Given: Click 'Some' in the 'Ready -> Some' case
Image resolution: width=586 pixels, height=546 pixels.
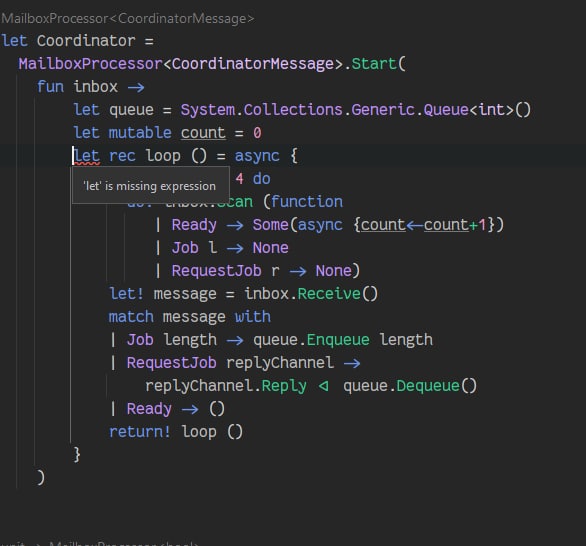Looking at the screenshot, I should (x=271, y=225).
